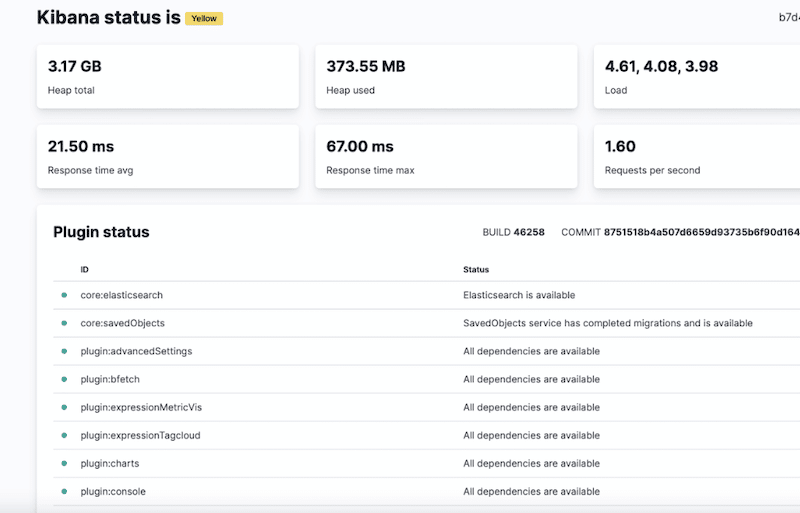The width and height of the screenshot is (800, 513).
Task: Select the green dot beside core:savedObjects
Action: point(64,323)
